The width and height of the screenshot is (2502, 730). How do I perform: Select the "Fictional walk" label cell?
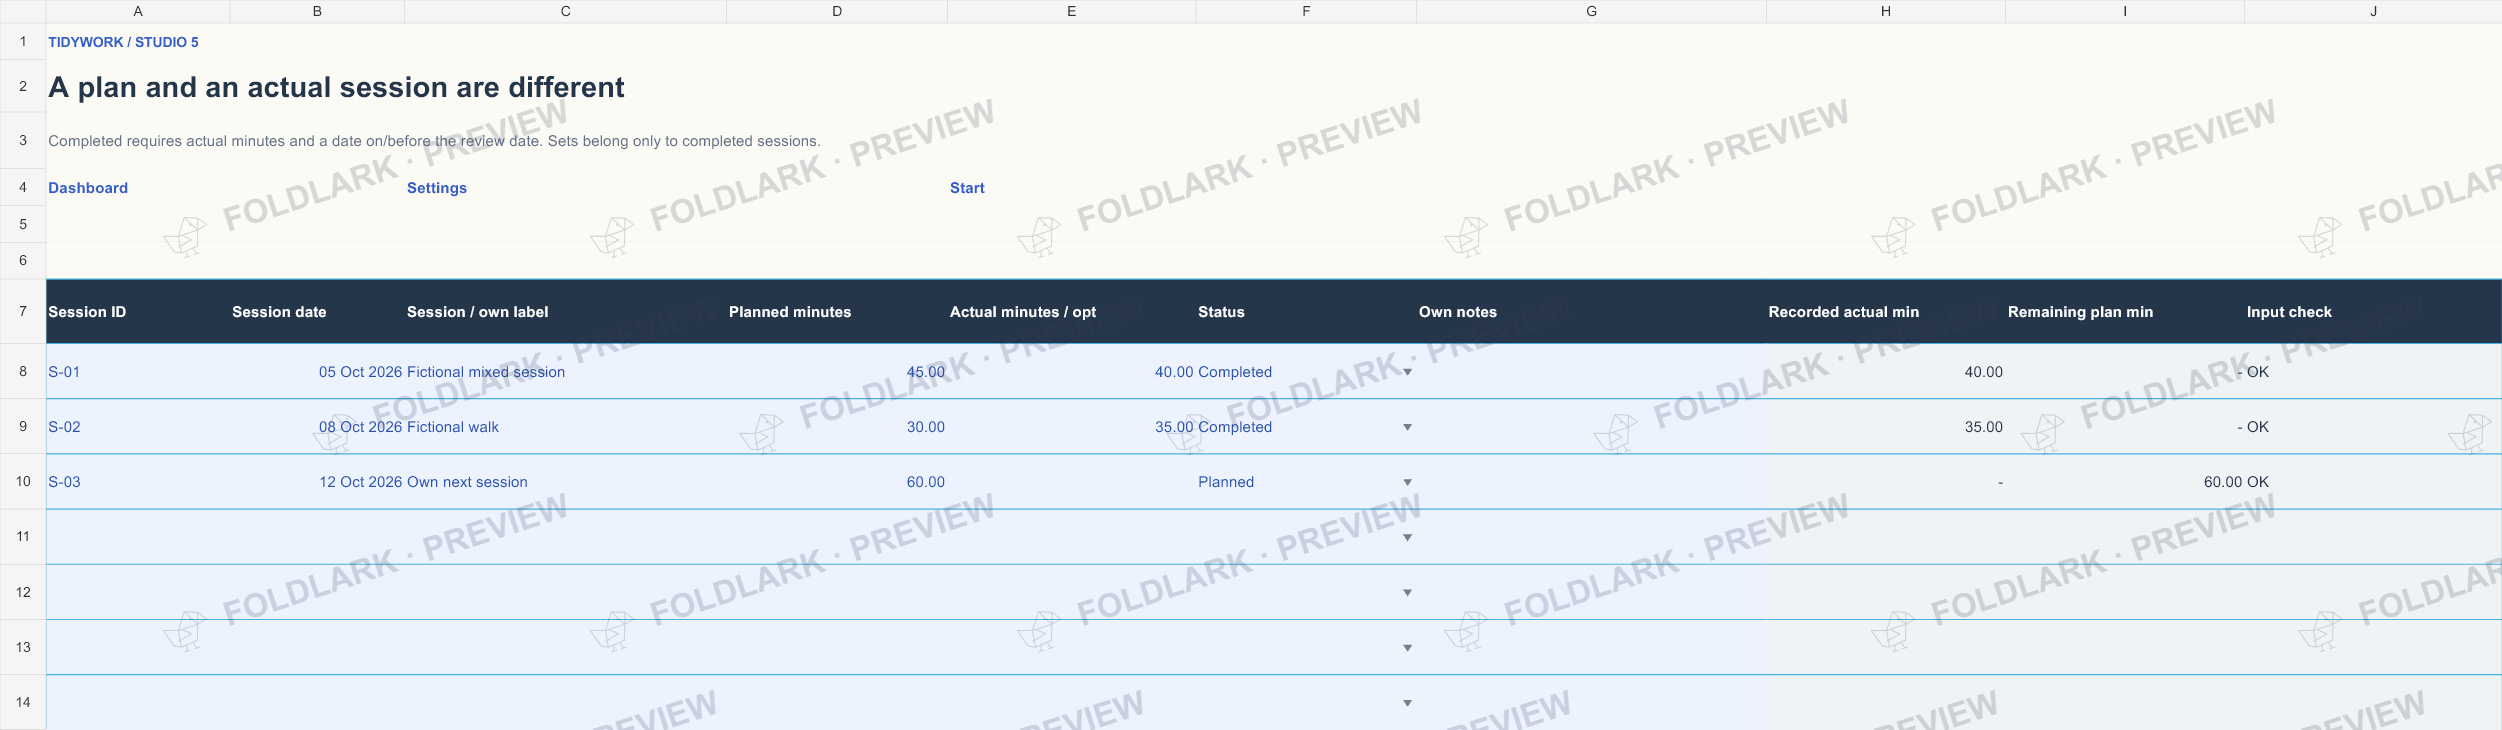pyautogui.click(x=565, y=427)
